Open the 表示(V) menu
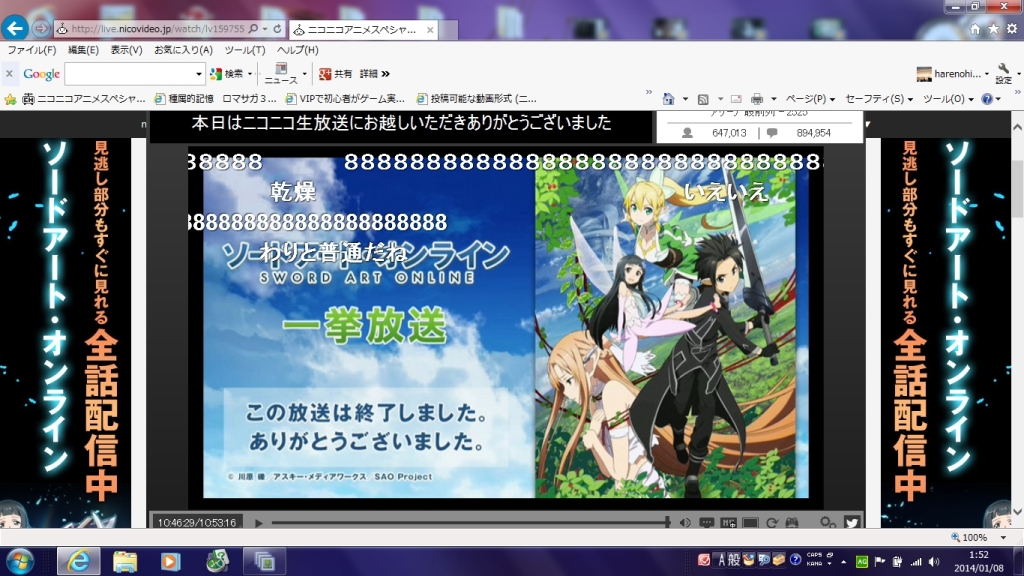 coord(126,50)
